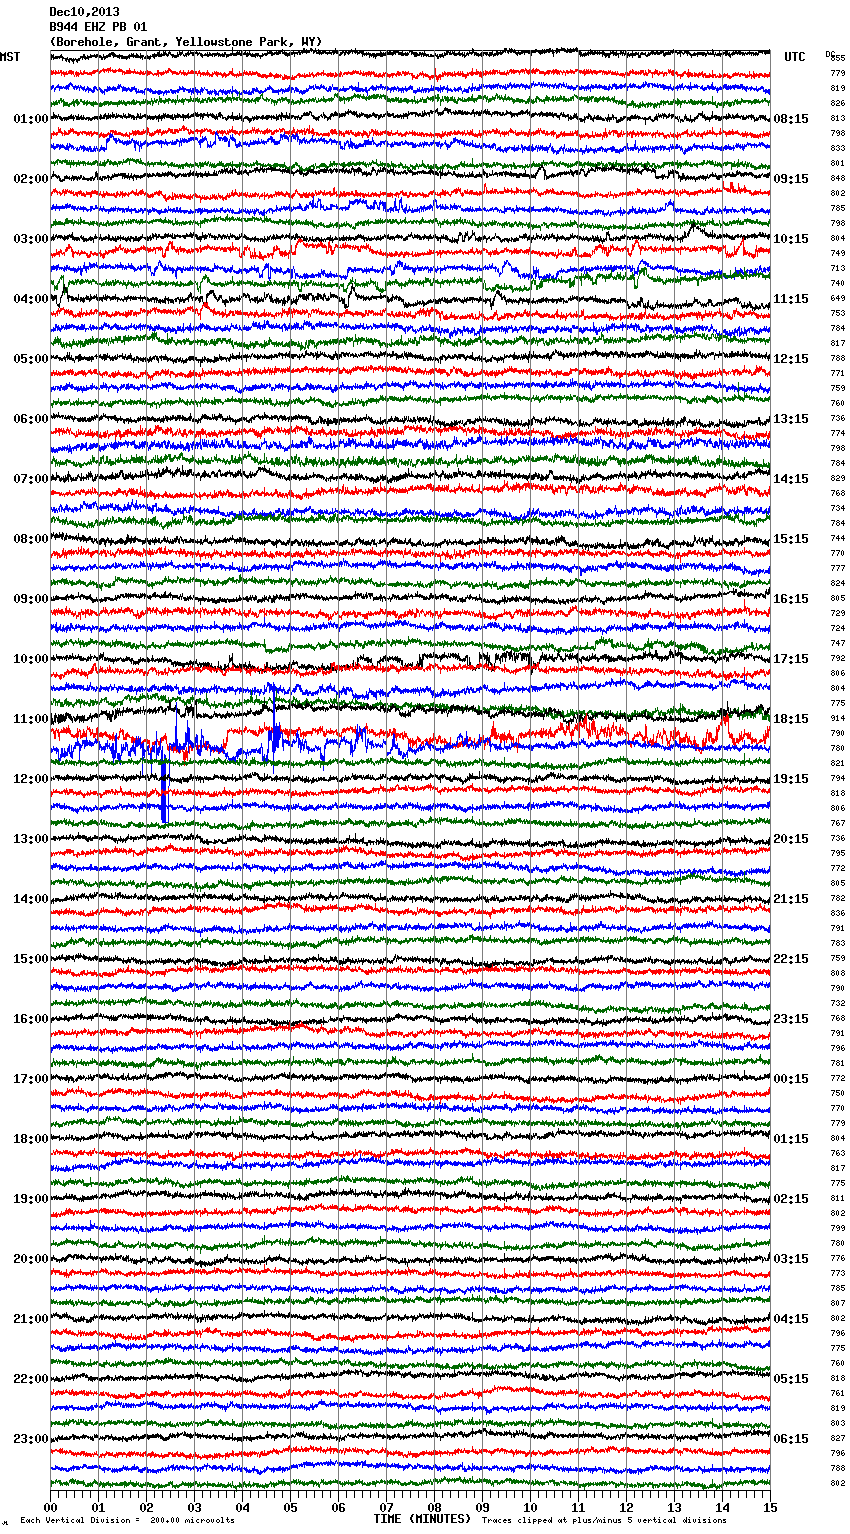The image size is (850, 1534).
Task: Click the UTC time label "13:15"
Action: (x=791, y=419)
